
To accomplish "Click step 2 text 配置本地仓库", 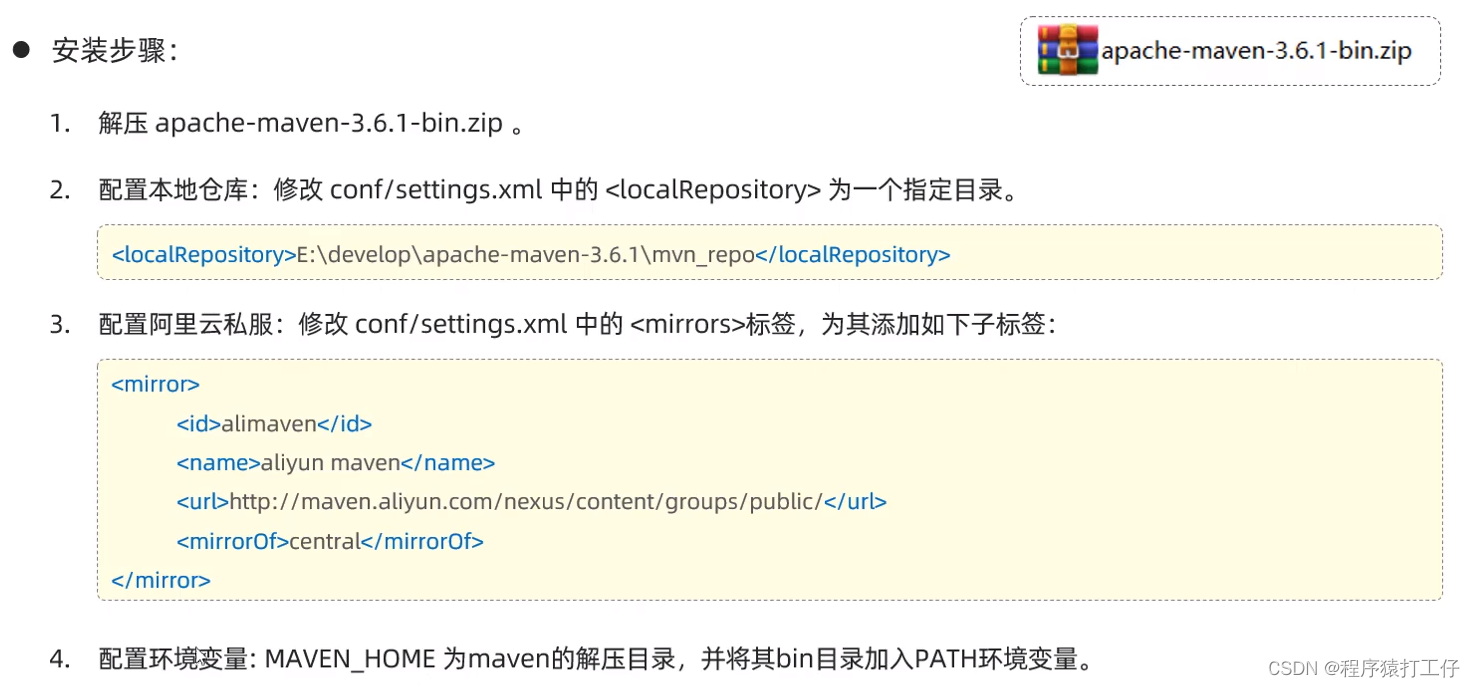I will click(558, 190).
